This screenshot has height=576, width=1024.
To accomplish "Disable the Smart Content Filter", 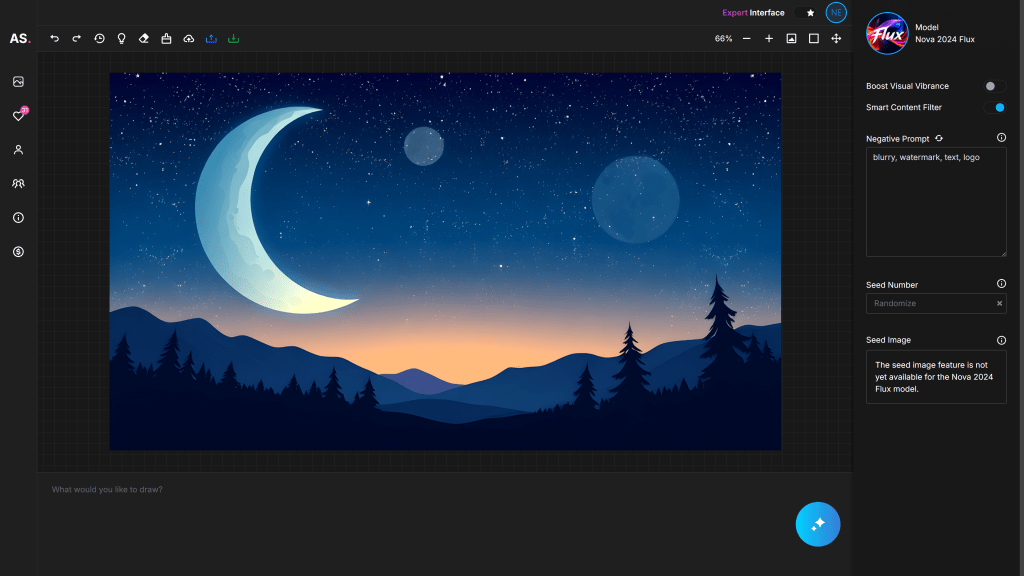I will click(x=995, y=107).
